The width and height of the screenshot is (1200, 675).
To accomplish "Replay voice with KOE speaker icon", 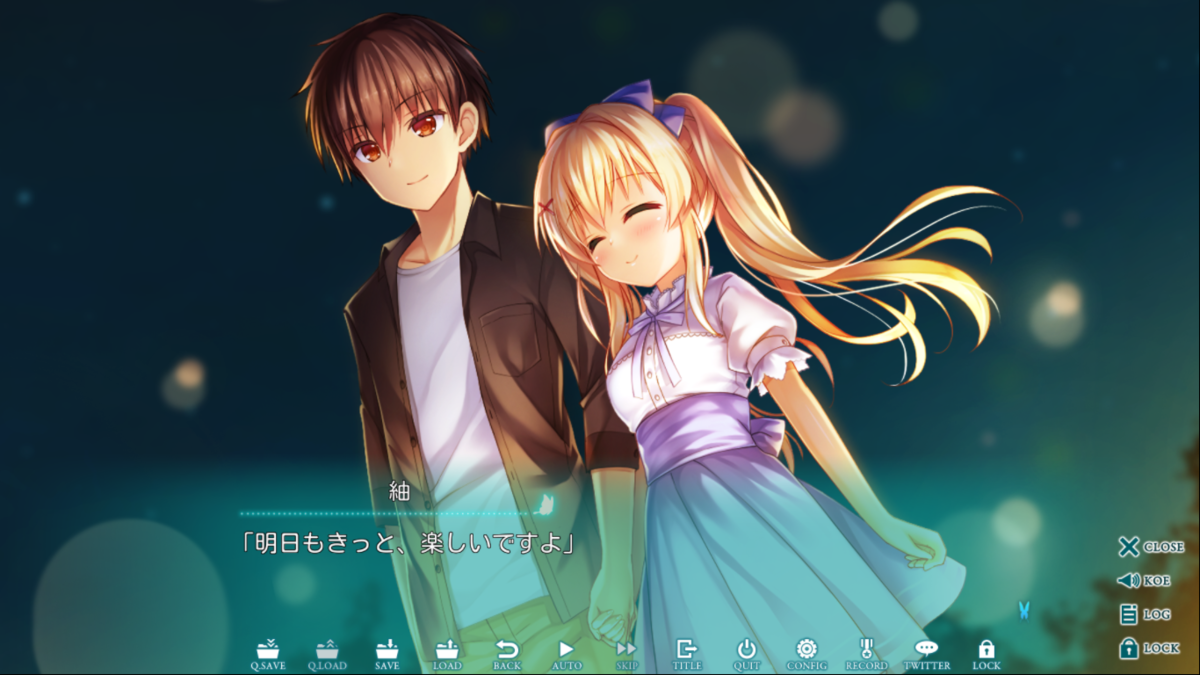I will pyautogui.click(x=1144, y=581).
